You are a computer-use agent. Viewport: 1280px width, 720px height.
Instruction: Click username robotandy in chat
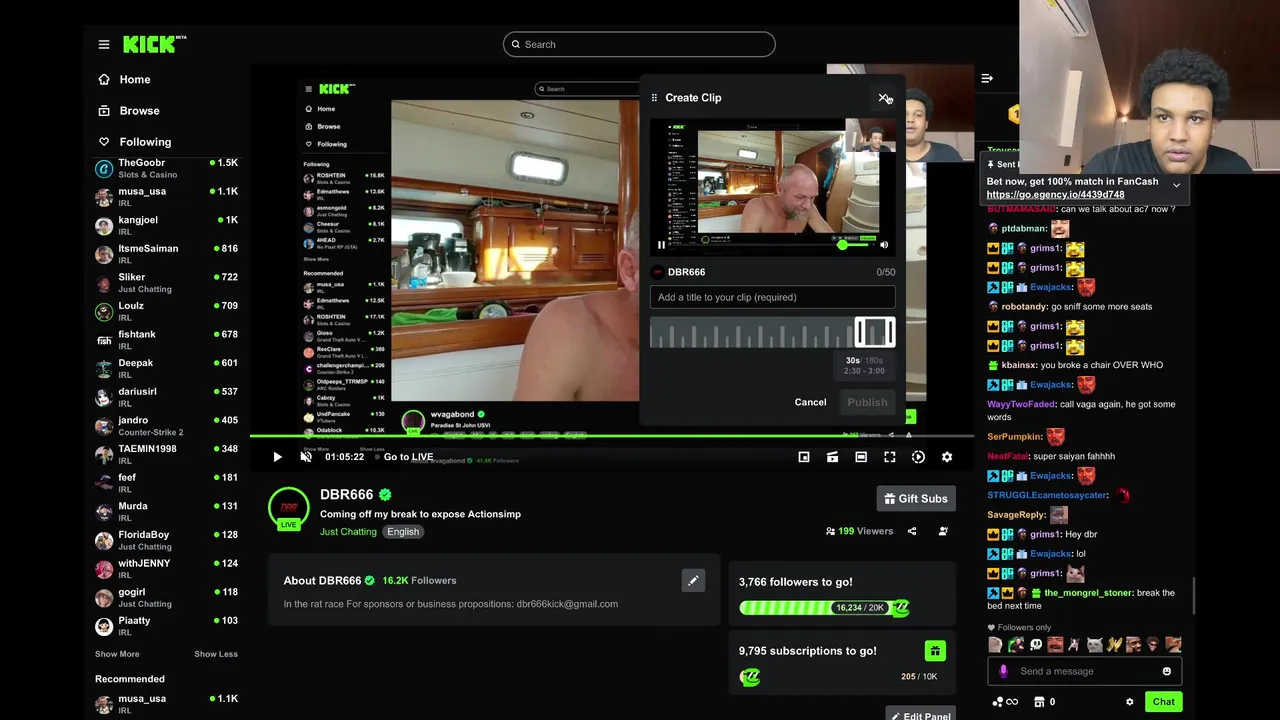[x=1024, y=307]
